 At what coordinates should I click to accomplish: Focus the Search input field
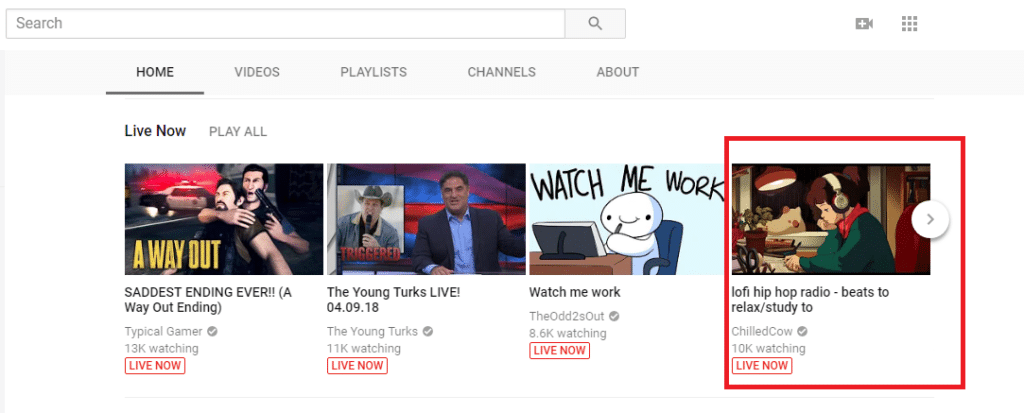pyautogui.click(x=285, y=24)
